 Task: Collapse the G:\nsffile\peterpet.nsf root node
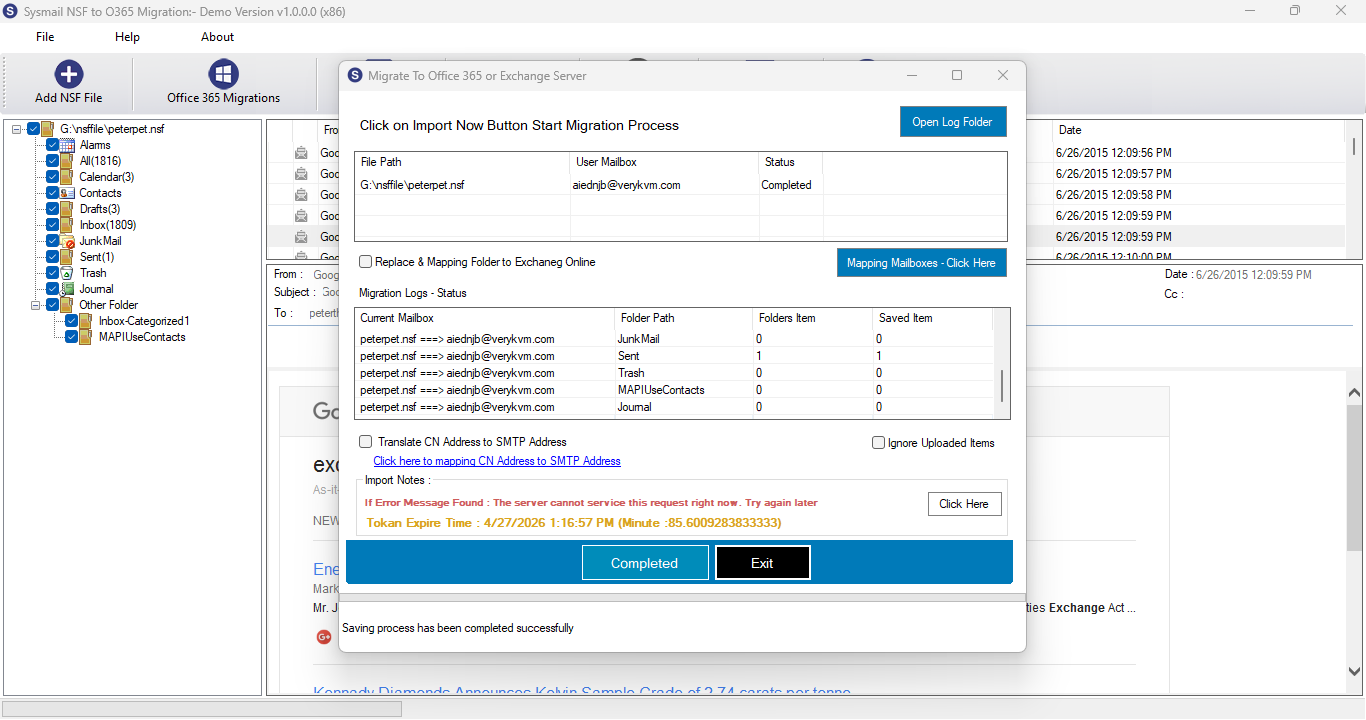17,129
